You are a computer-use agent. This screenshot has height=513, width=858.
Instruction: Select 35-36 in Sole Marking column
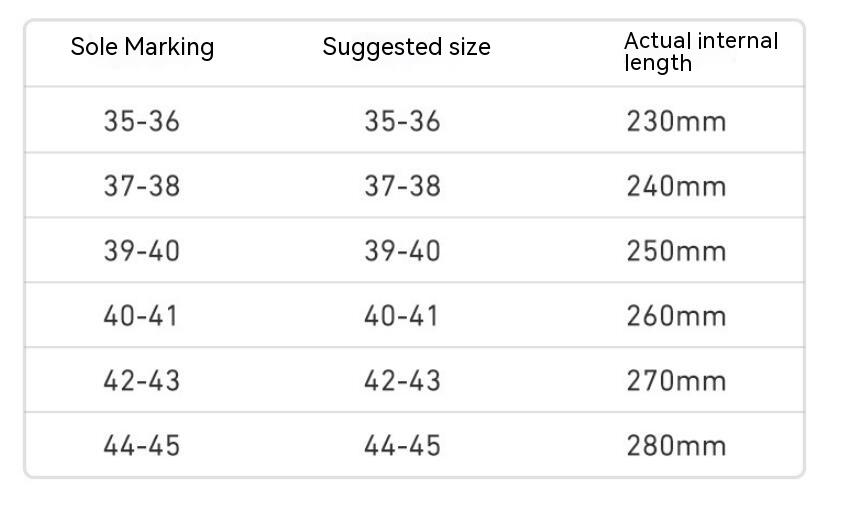(x=141, y=121)
